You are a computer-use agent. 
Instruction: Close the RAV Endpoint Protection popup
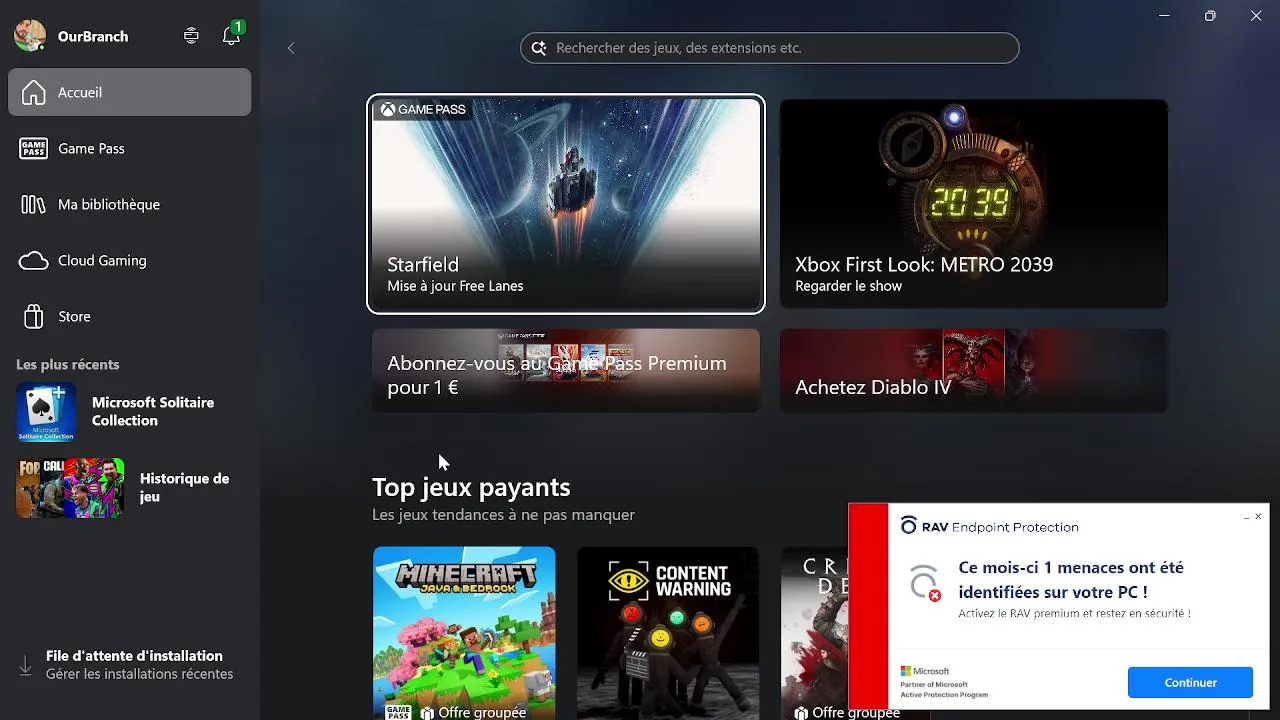1258,516
